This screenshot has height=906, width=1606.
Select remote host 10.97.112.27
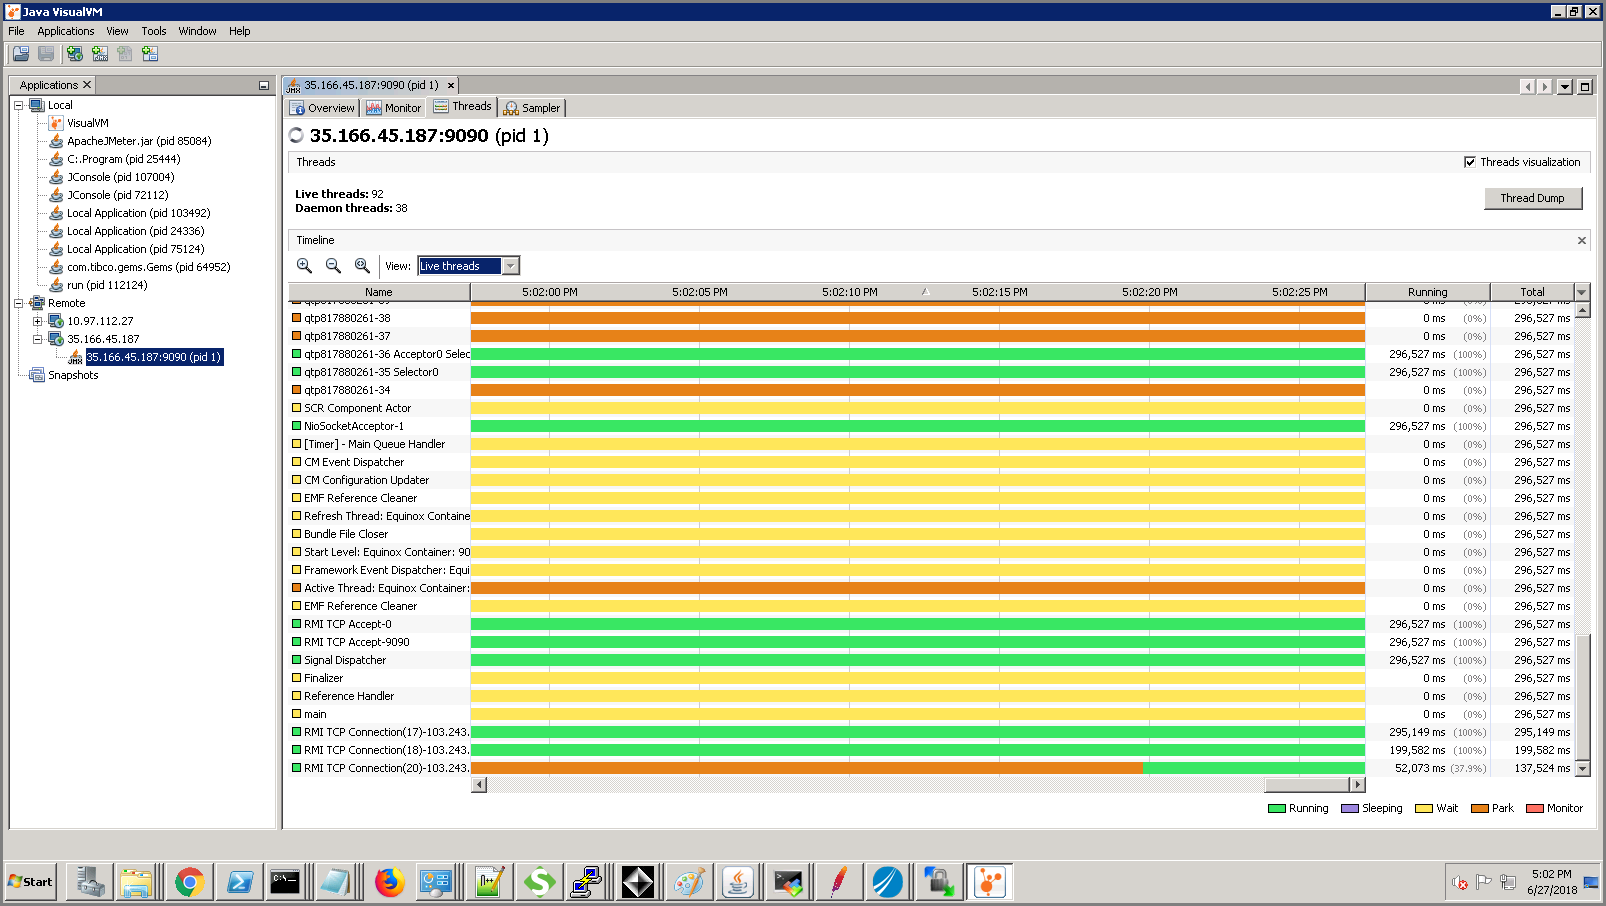100,321
